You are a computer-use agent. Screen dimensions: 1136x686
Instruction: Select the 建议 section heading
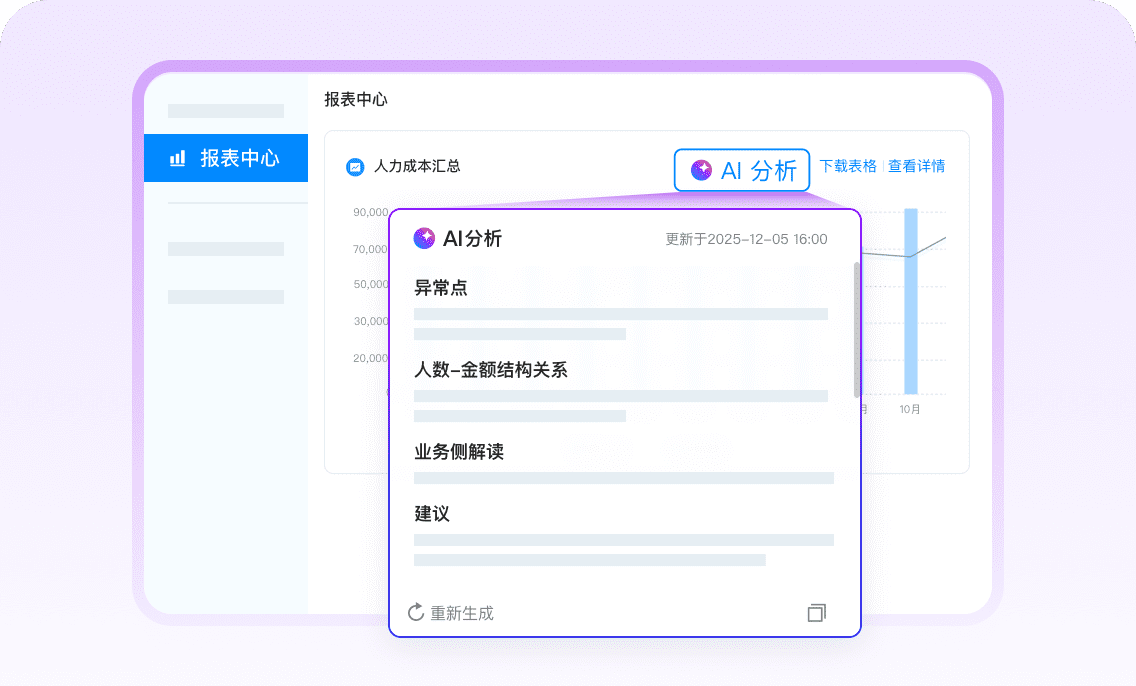[432, 514]
